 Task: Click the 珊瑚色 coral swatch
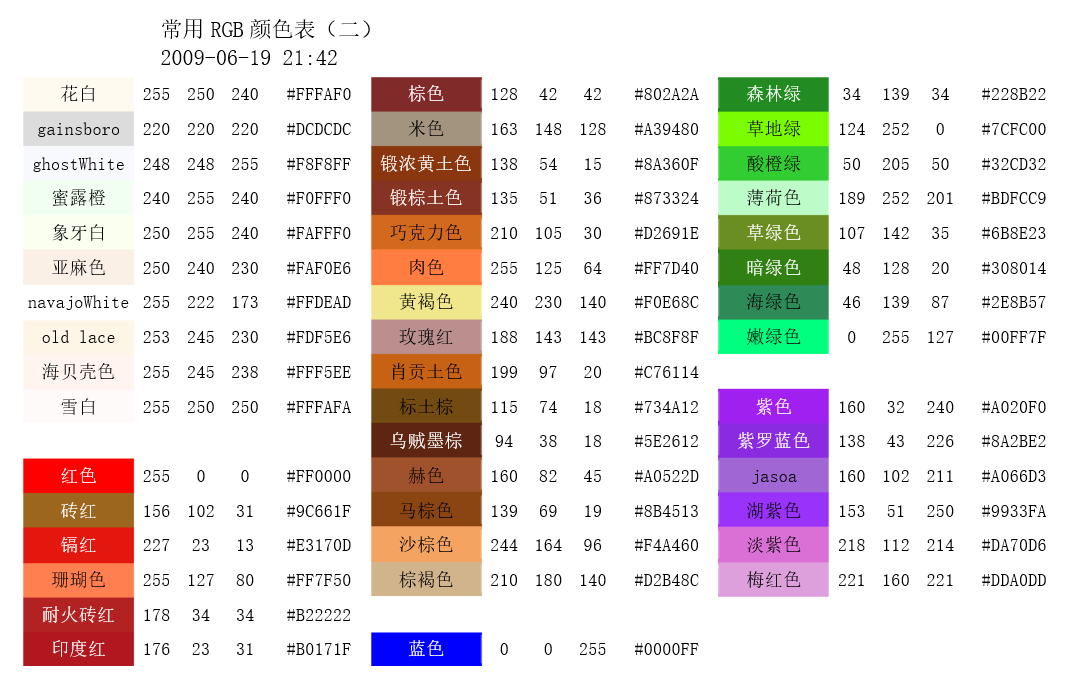click(78, 580)
